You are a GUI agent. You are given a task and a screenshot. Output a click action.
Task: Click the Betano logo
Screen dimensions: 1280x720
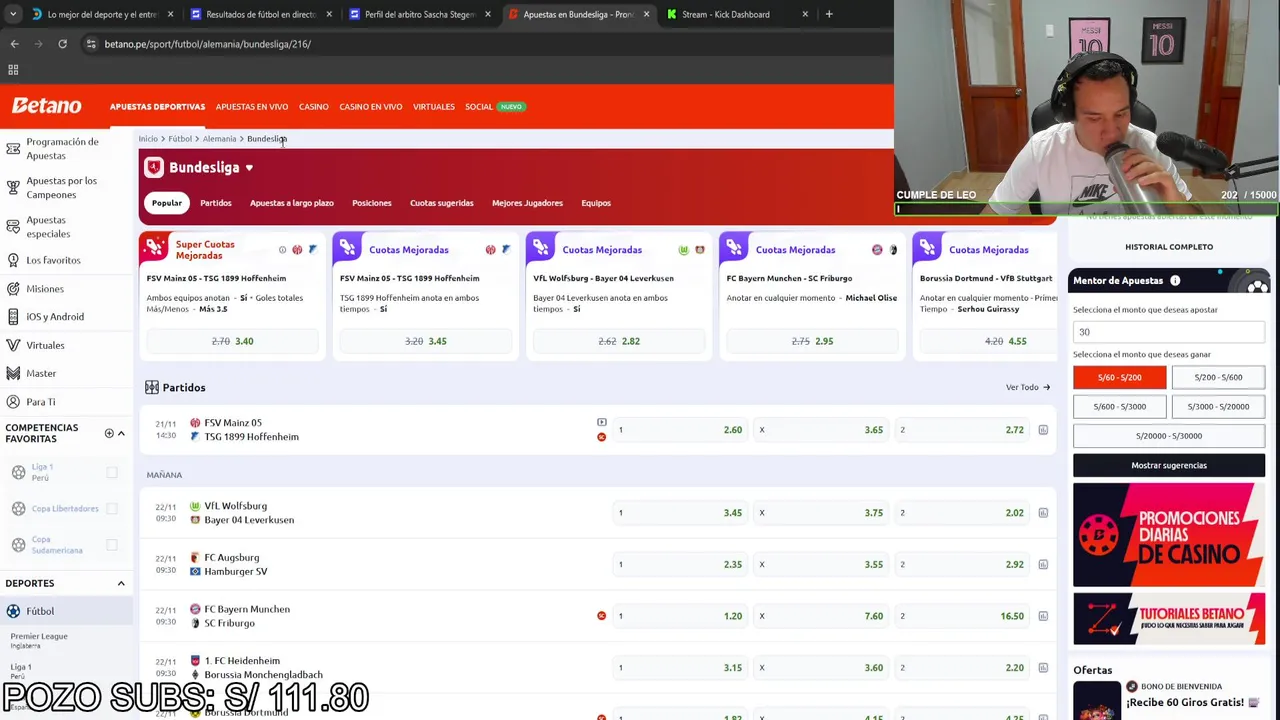pos(46,106)
